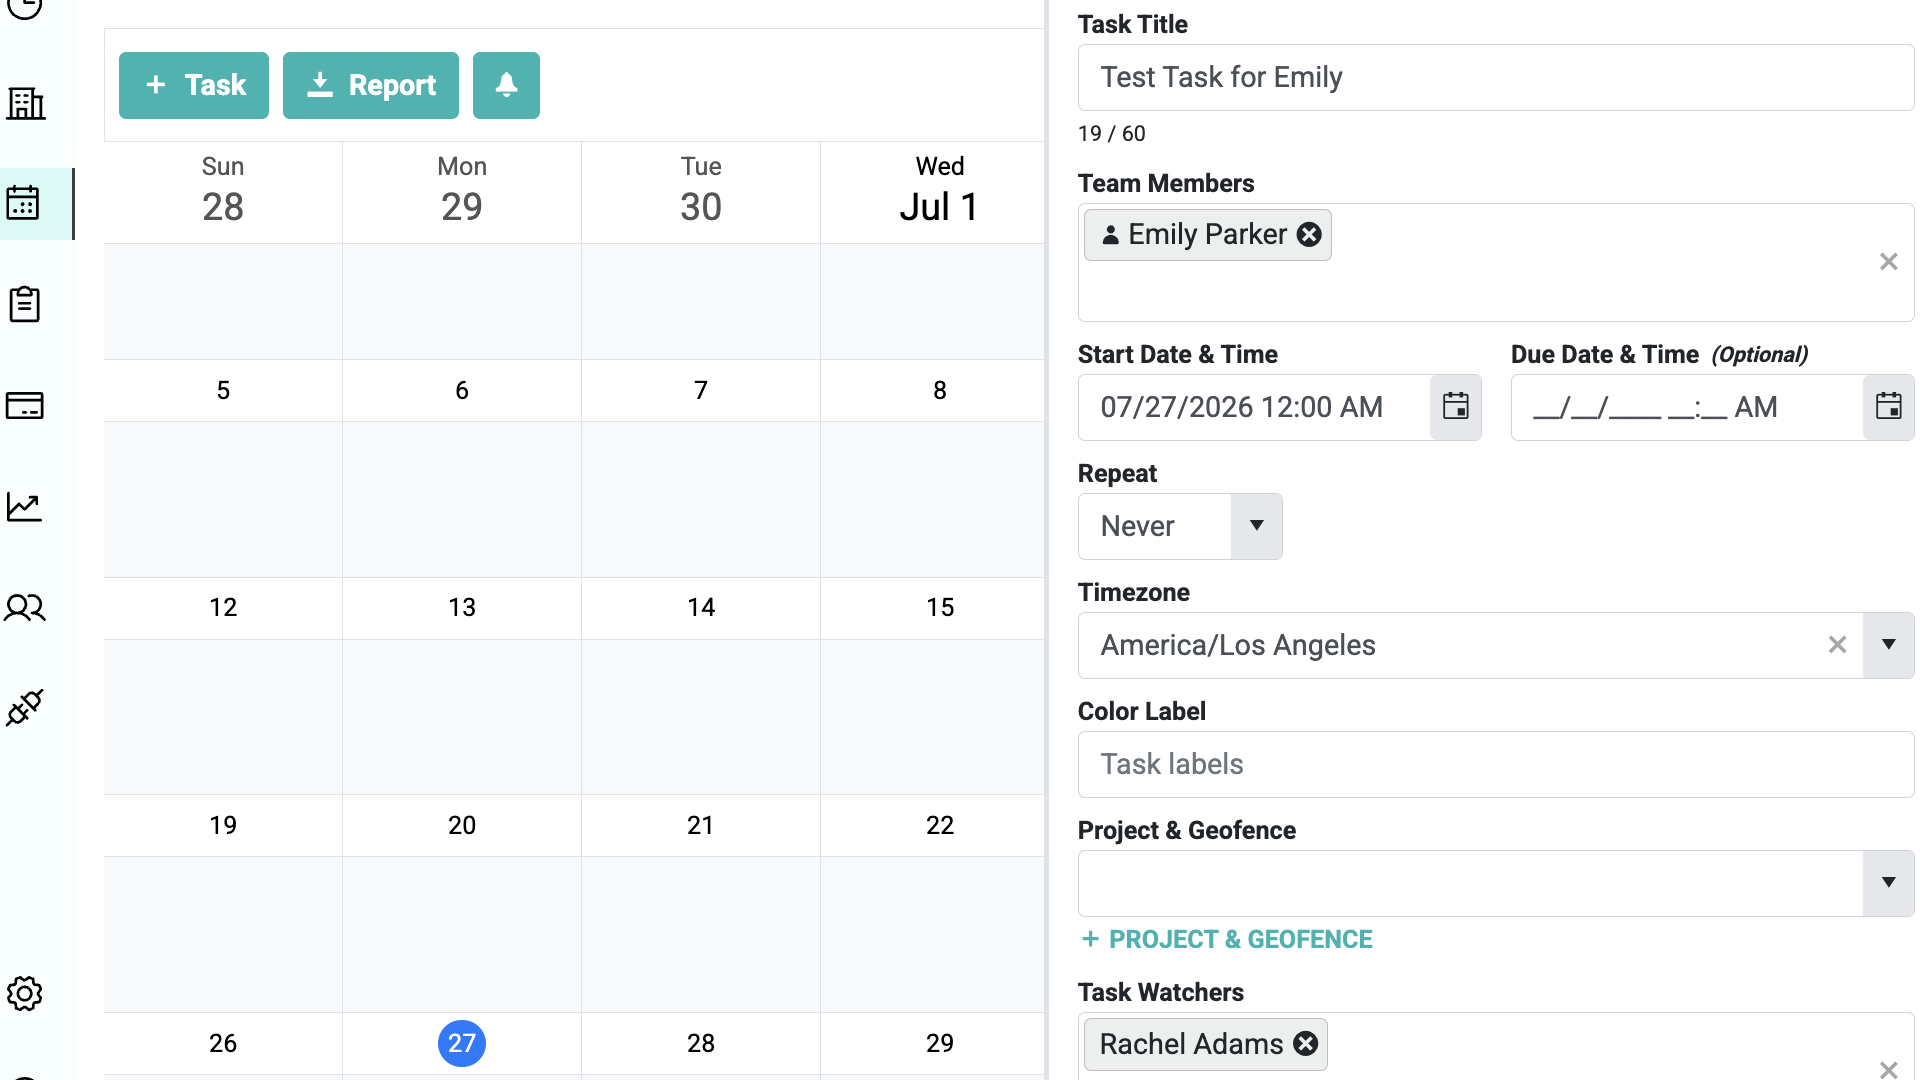Open the Start Date calendar picker
The image size is (1920, 1080).
(x=1456, y=407)
